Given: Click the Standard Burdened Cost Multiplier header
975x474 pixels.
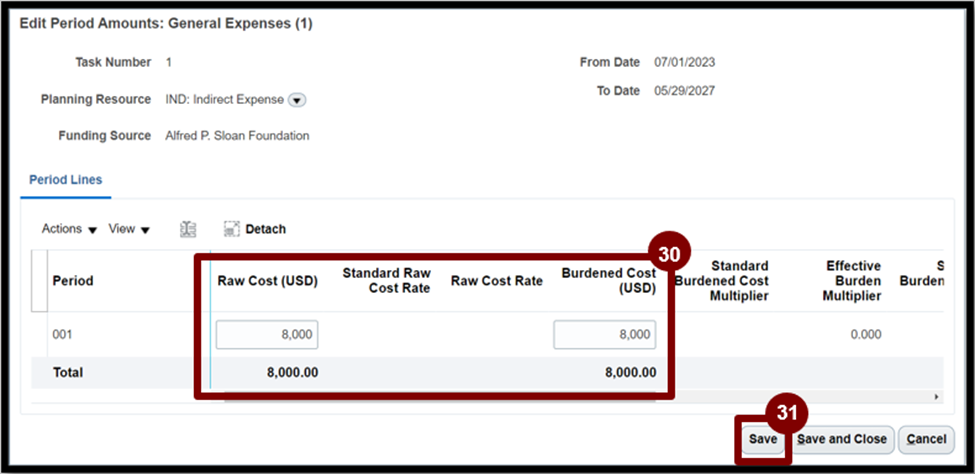Looking at the screenshot, I should (x=723, y=281).
